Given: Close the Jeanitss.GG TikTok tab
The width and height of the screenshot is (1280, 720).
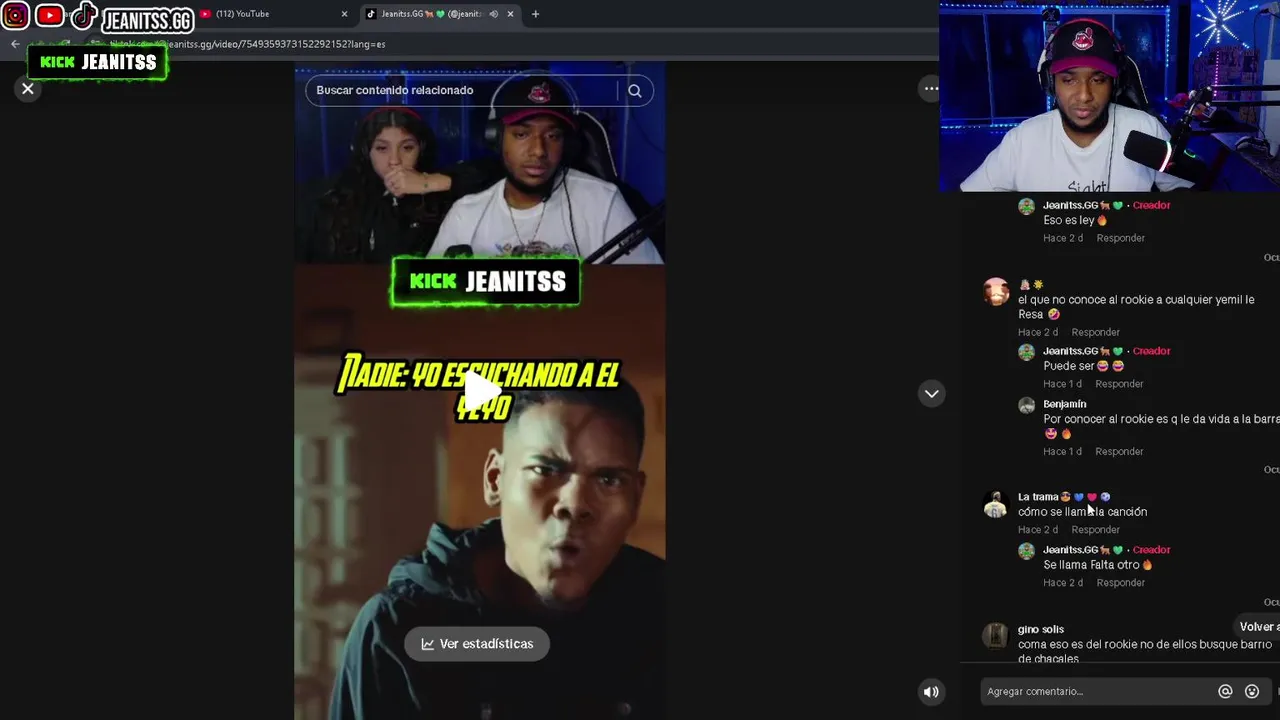Looking at the screenshot, I should (510, 14).
